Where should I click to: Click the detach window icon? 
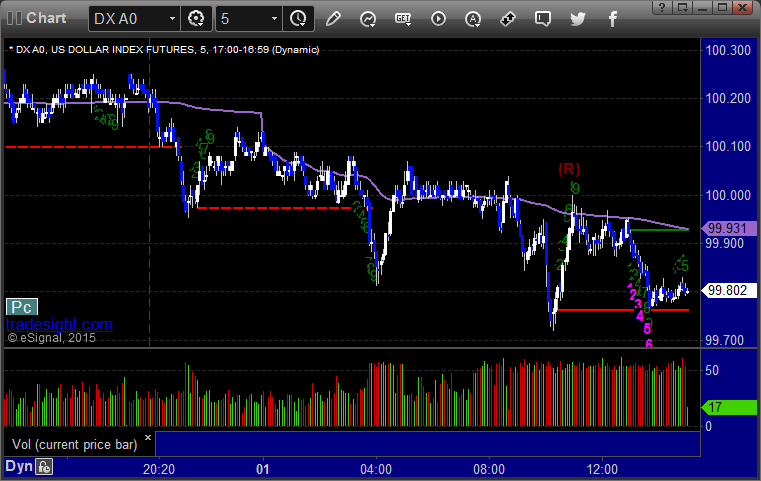tap(682, 7)
